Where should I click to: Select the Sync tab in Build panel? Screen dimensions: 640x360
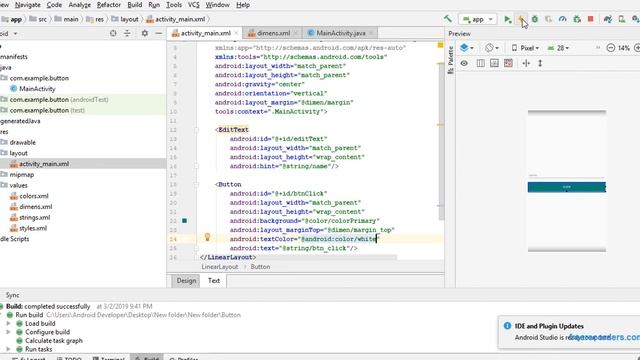[x=12, y=295]
